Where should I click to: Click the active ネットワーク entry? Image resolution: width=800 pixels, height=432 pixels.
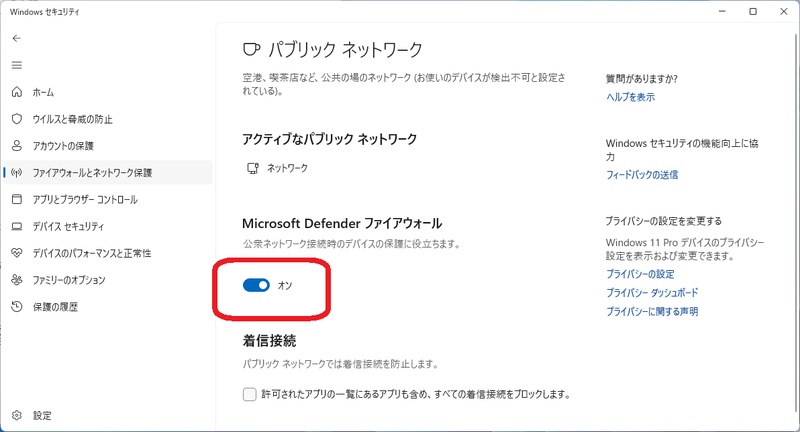coord(287,169)
